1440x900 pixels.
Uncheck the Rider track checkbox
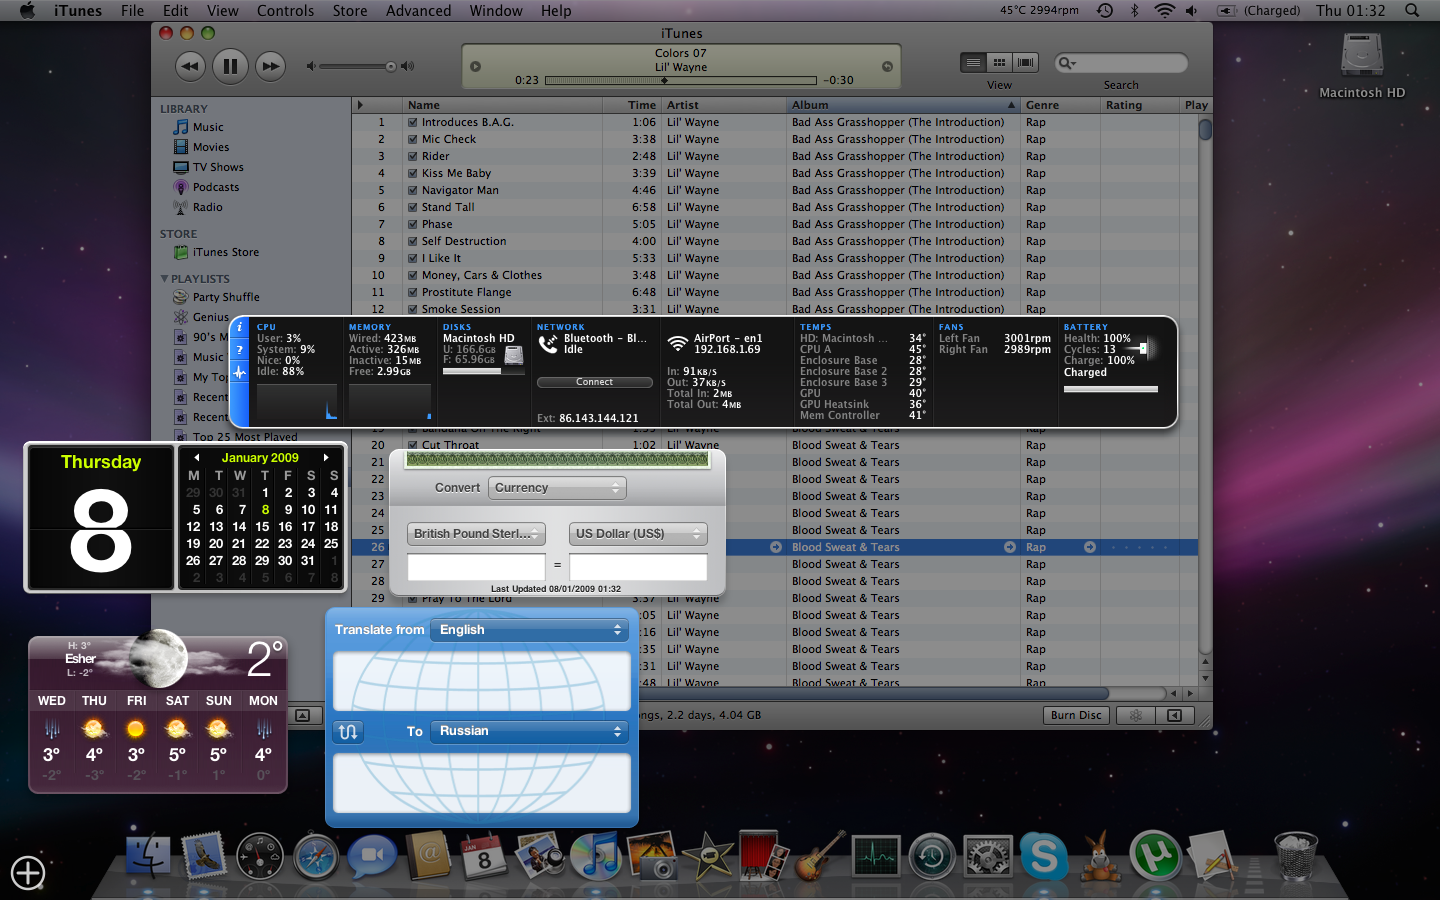(x=412, y=157)
